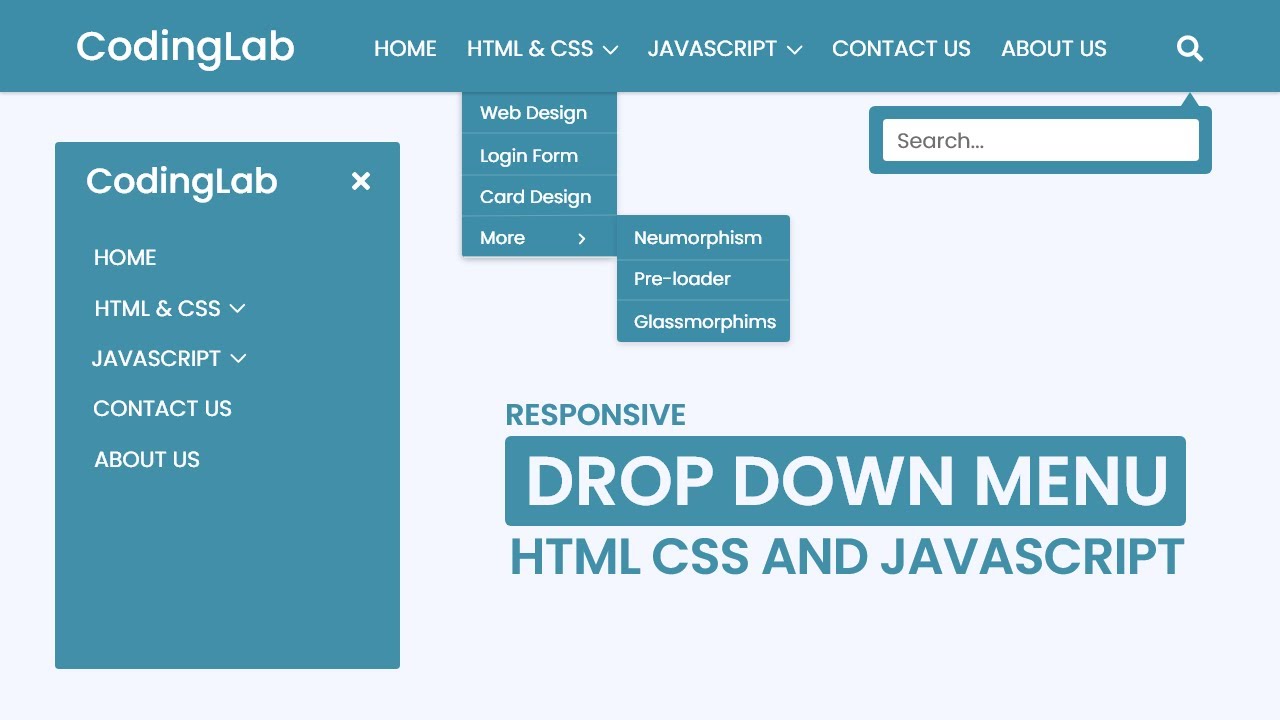
Task: Open ABOUT US in top navbar
Action: point(1054,49)
